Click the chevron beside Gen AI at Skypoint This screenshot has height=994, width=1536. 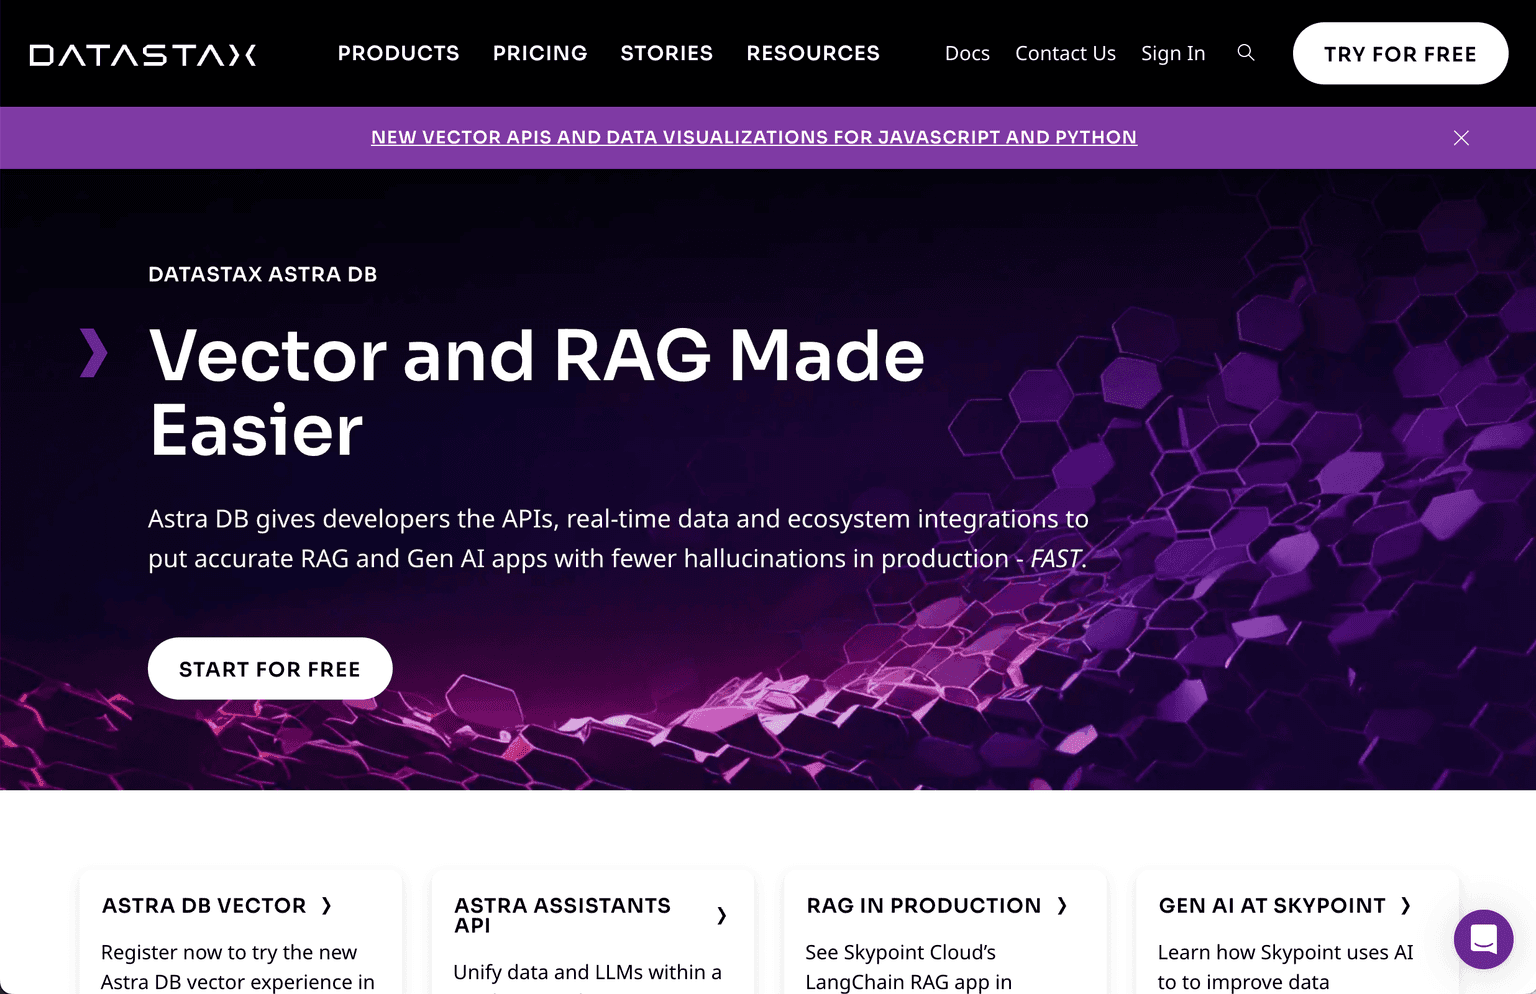[x=1405, y=906]
